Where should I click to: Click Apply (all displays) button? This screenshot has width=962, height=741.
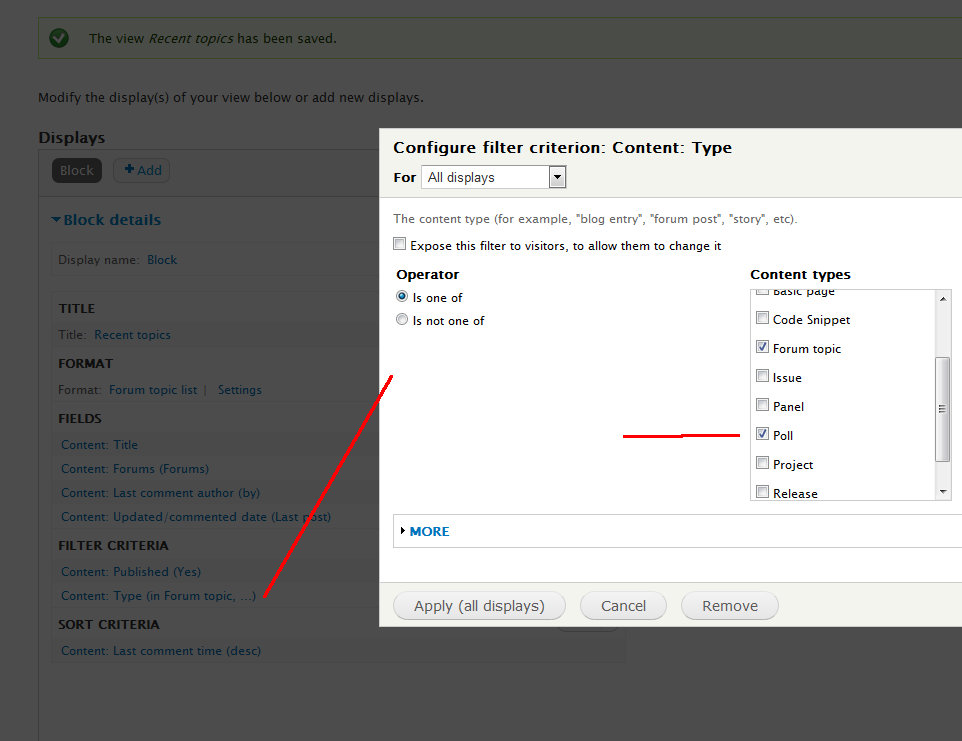[479, 606]
